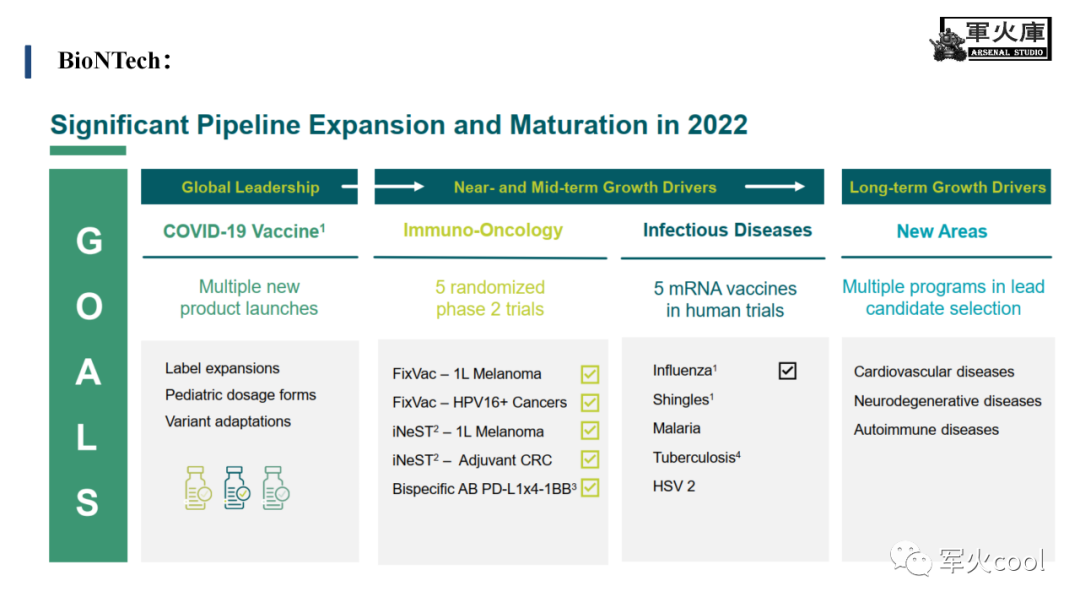Click the New Areas column heading
The width and height of the screenshot is (1080, 608).
(942, 231)
